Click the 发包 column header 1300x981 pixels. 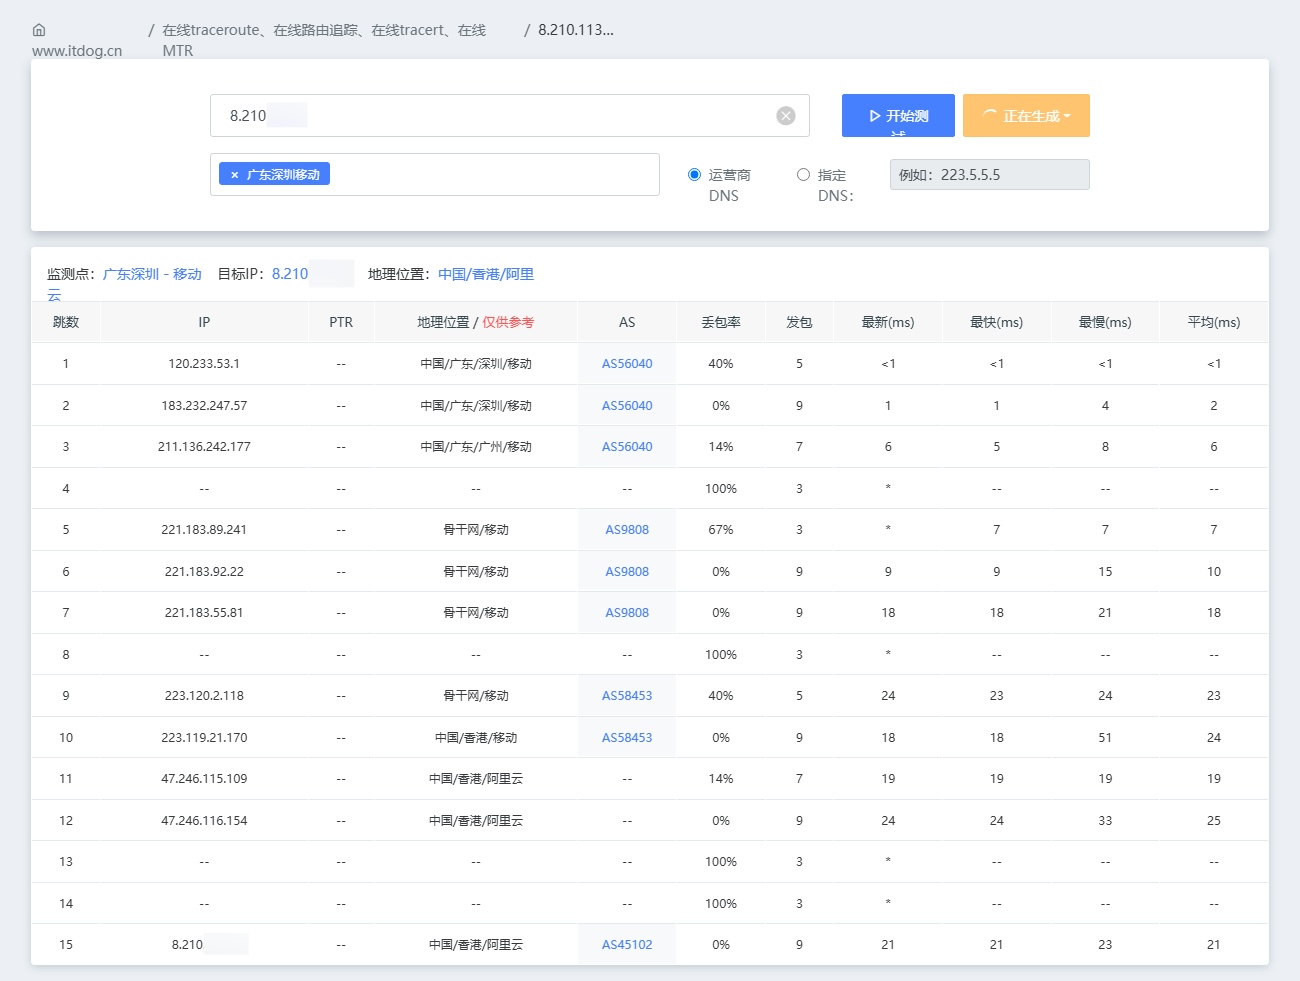[799, 322]
